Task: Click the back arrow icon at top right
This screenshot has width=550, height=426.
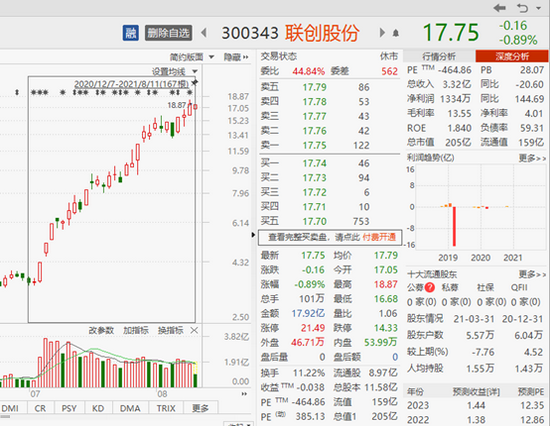Action: (x=499, y=8)
